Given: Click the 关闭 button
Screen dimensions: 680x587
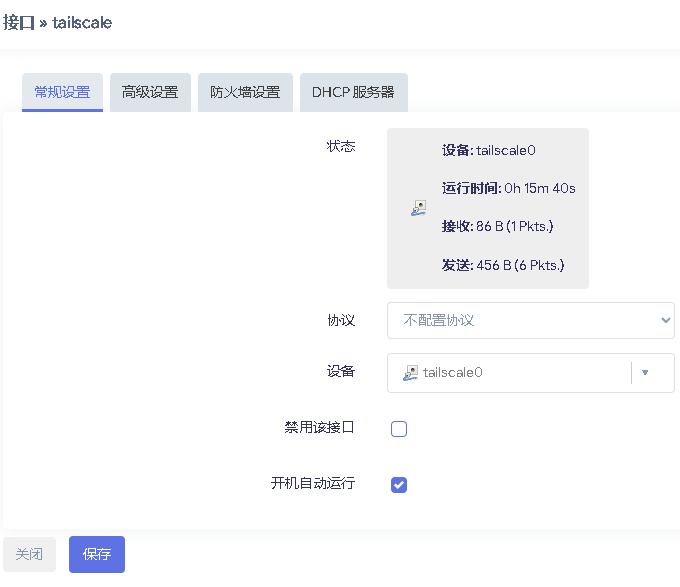Looking at the screenshot, I should point(29,554).
